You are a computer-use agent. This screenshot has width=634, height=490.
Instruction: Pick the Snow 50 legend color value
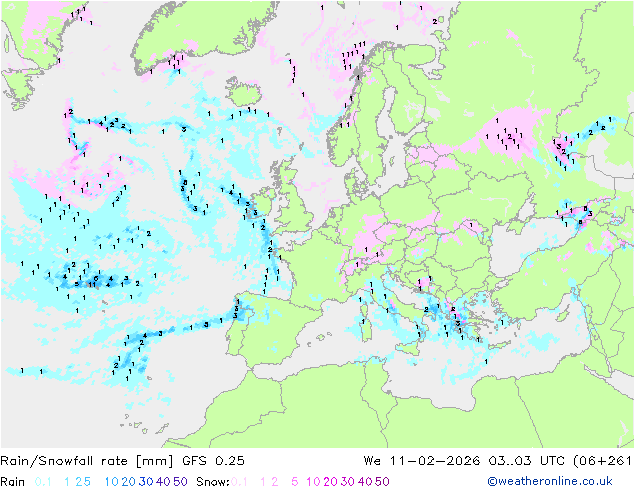point(382,482)
